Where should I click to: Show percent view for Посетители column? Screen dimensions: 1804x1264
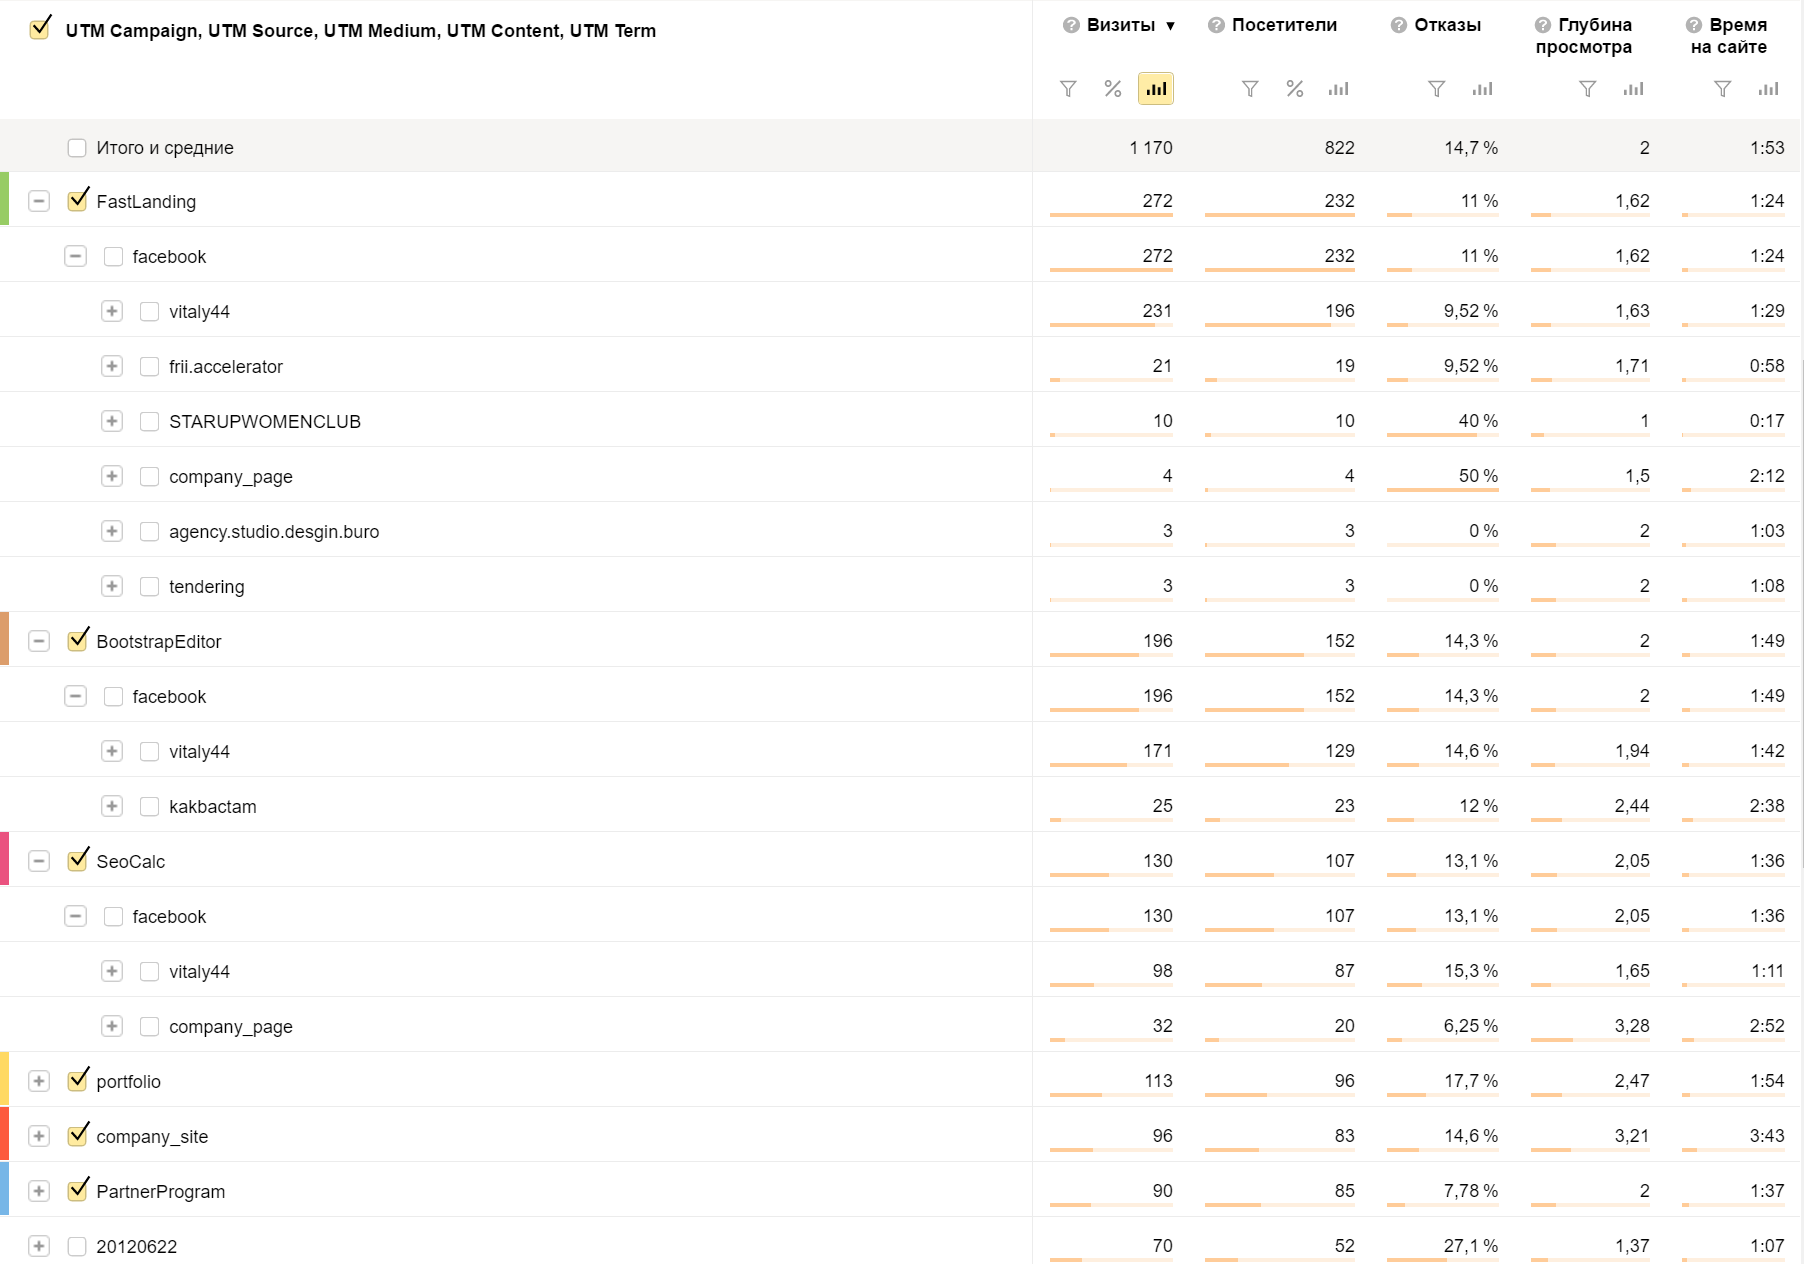click(1294, 89)
